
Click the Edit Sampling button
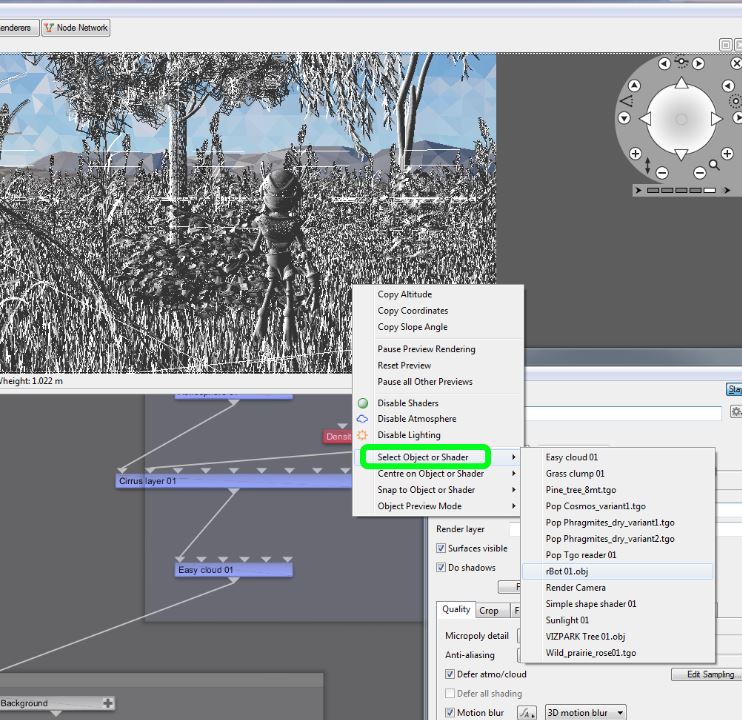pos(707,674)
